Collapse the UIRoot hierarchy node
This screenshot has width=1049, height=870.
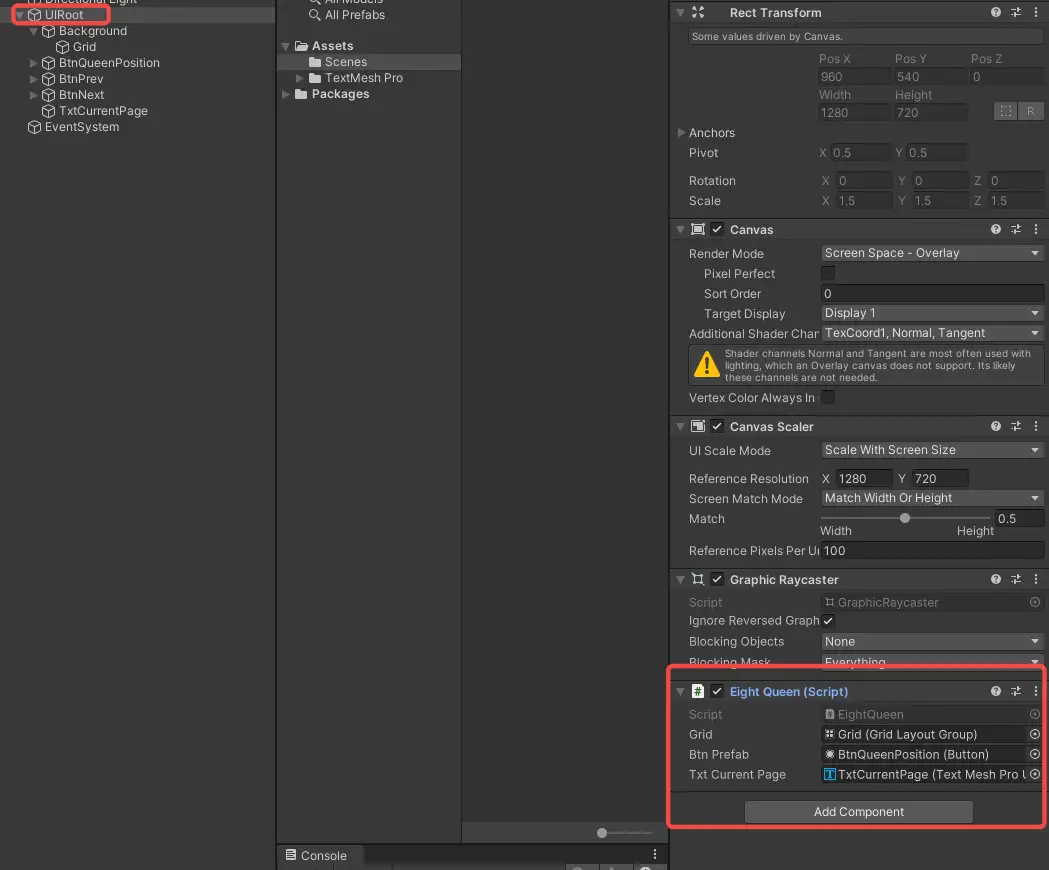pos(19,15)
